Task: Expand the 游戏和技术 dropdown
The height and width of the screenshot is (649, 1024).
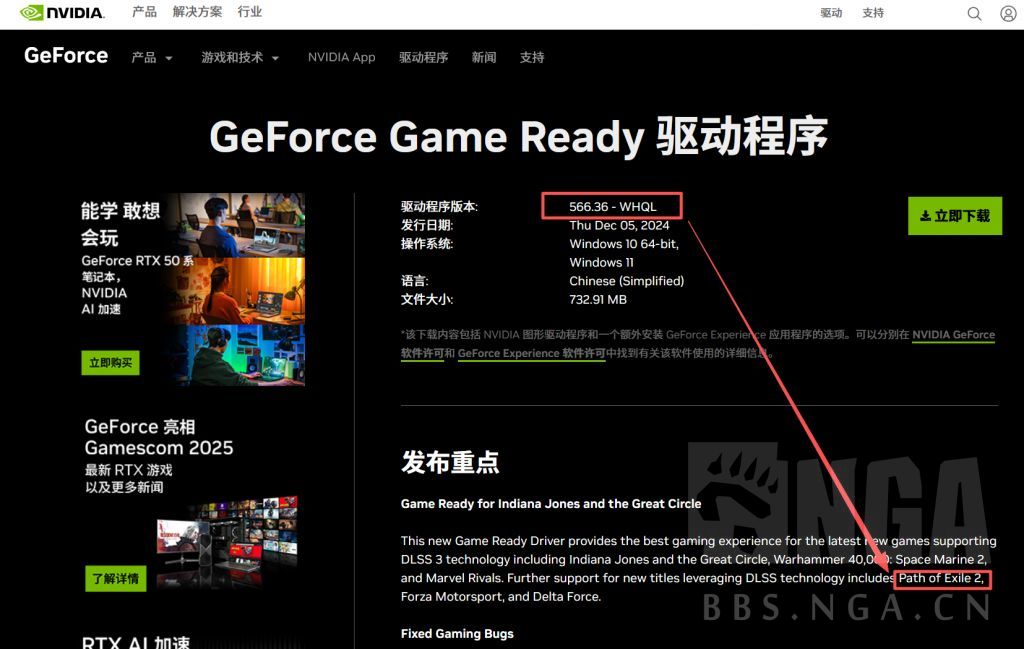Action: click(240, 58)
